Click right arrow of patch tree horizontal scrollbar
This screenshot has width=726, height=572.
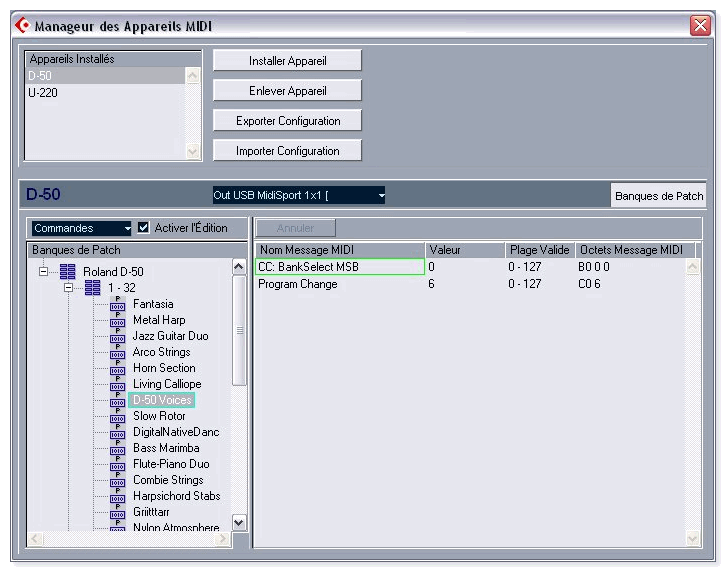click(223, 539)
